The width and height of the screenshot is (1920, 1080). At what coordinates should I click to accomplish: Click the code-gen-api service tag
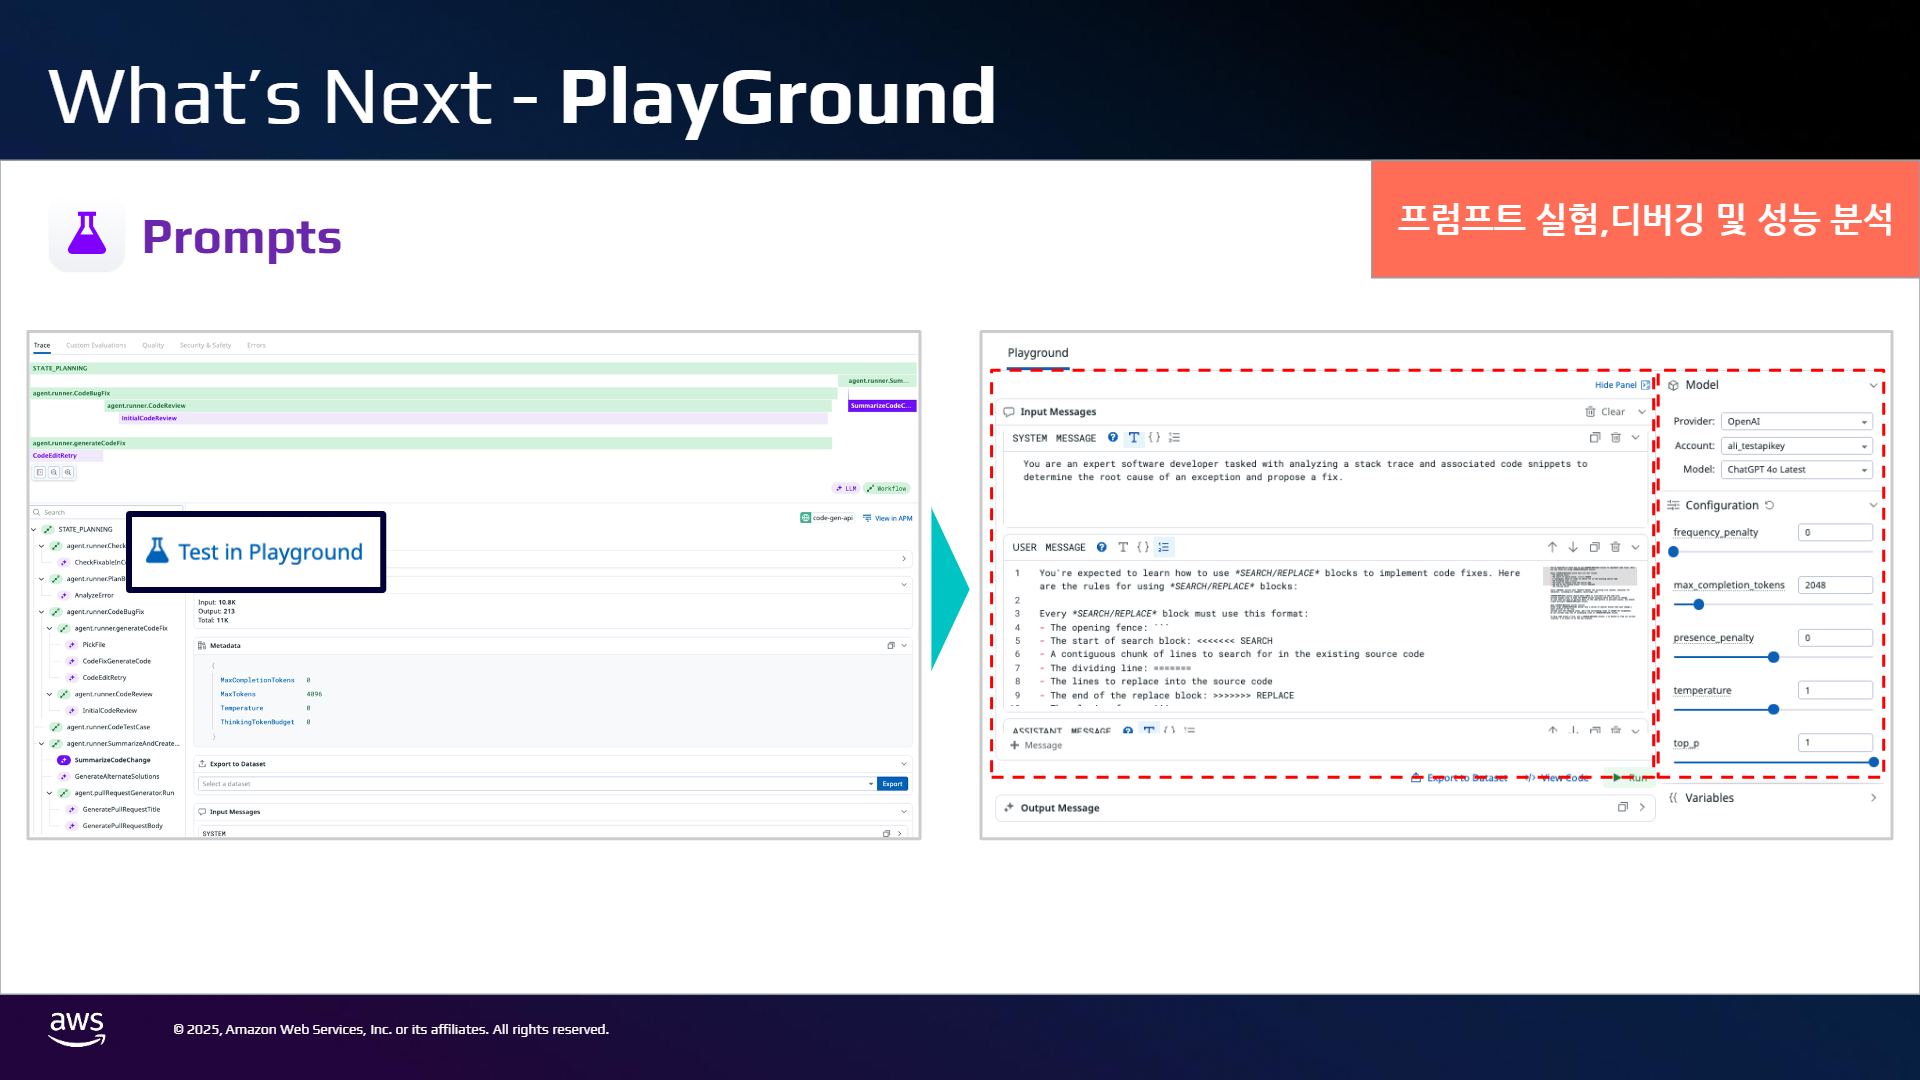(x=827, y=518)
